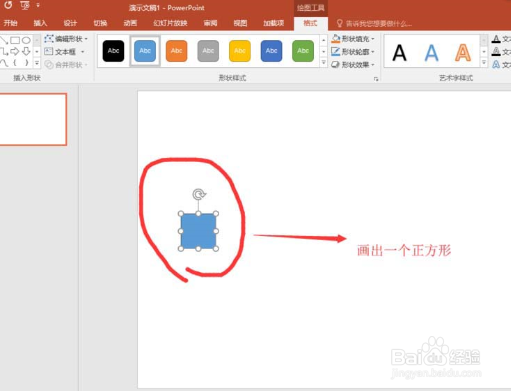Apply the black Abc shape style
Image resolution: width=511 pixels, height=391 pixels.
(113, 51)
